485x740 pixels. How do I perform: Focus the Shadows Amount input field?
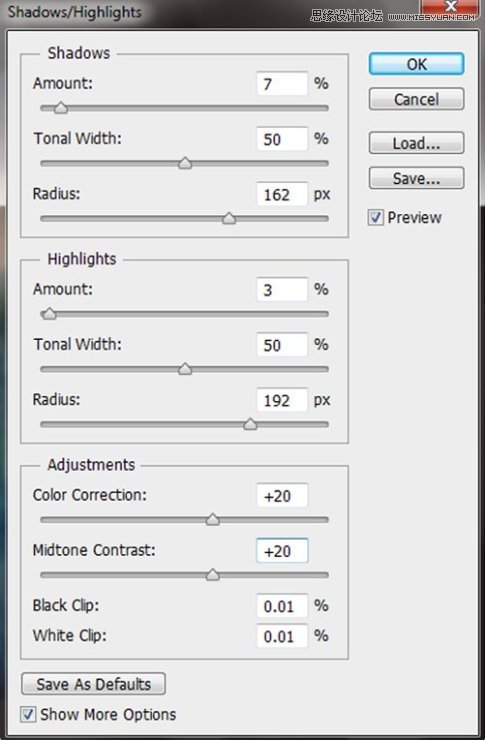point(282,84)
